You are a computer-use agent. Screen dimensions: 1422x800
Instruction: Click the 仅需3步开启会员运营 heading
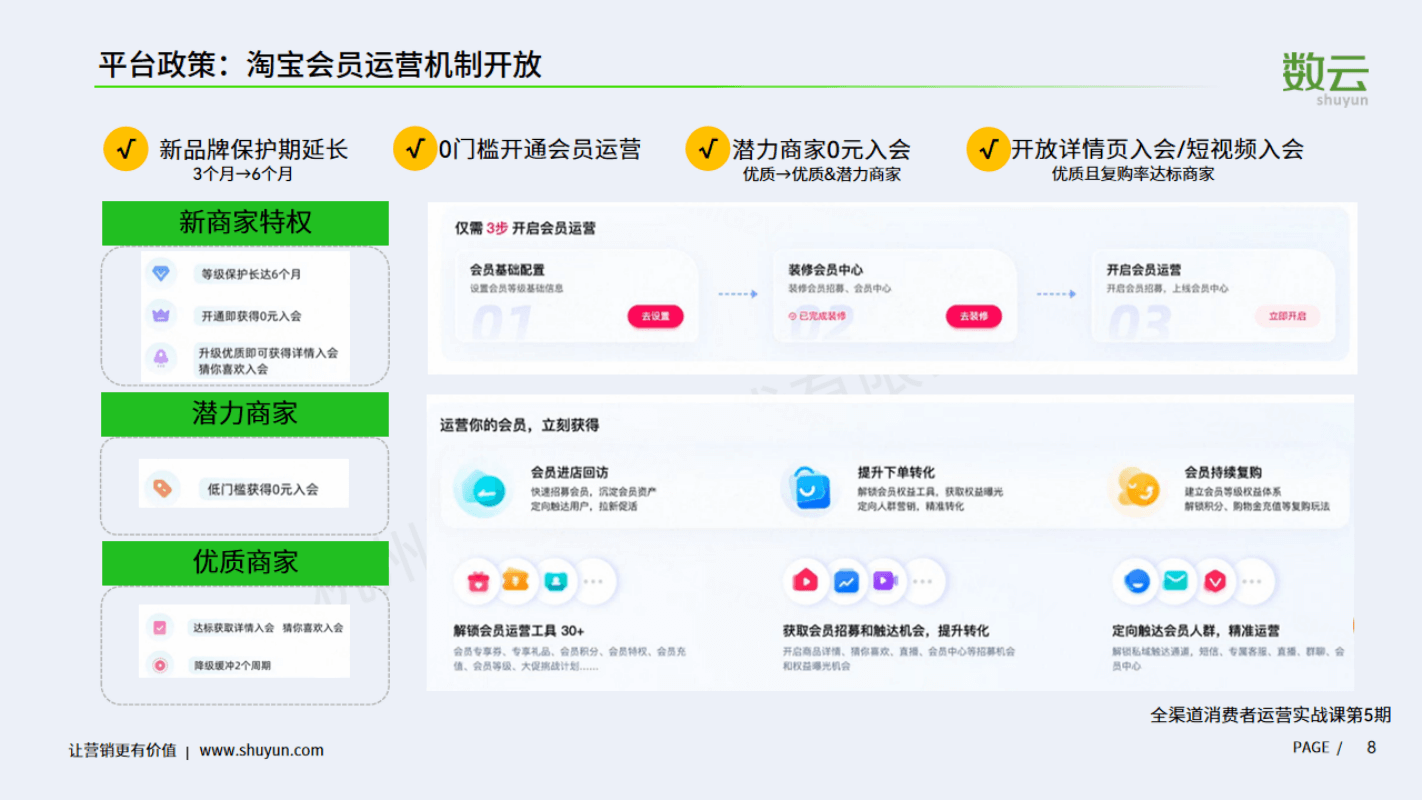525,228
